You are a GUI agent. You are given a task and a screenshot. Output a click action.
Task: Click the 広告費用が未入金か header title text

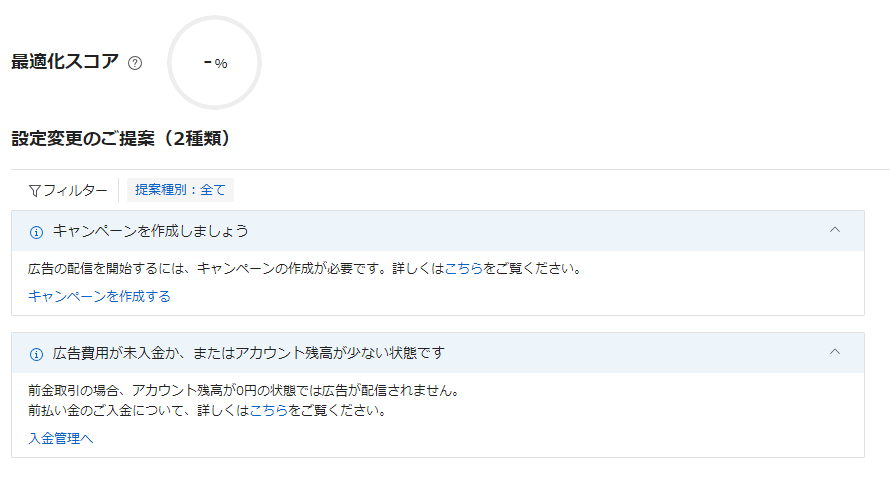click(249, 353)
